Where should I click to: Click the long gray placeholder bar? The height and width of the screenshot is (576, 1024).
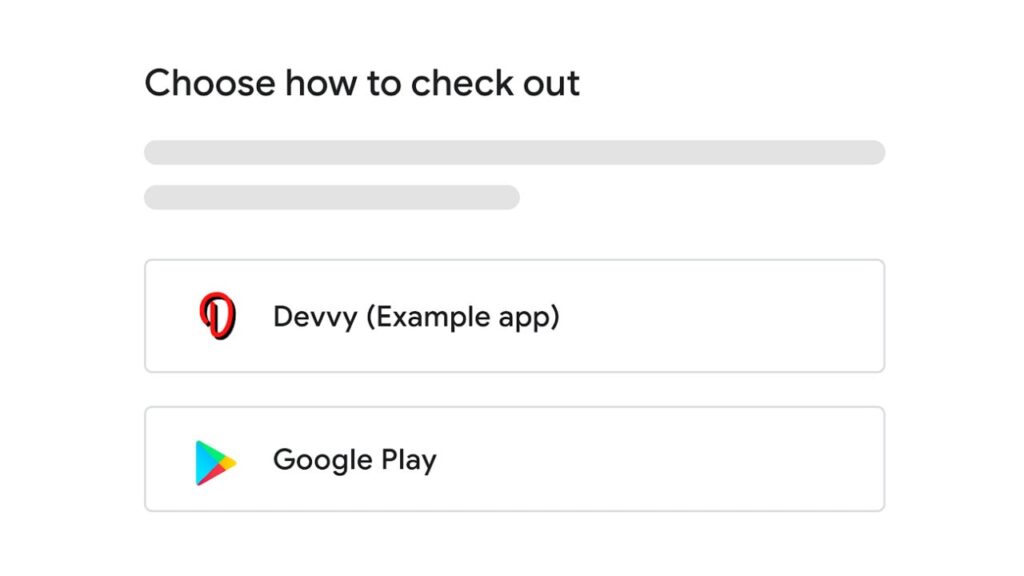514,152
